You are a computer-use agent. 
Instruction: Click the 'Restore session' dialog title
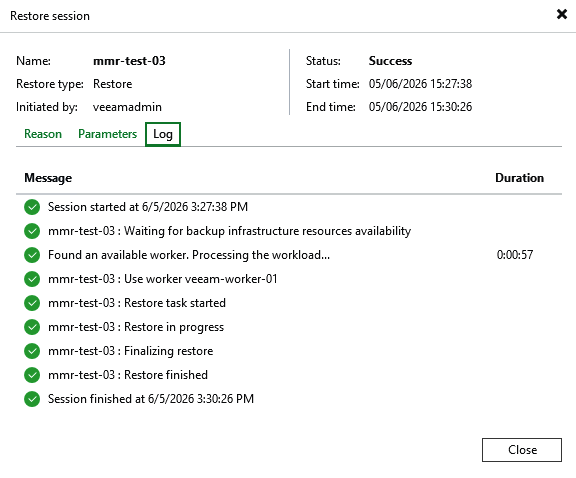tap(50, 16)
